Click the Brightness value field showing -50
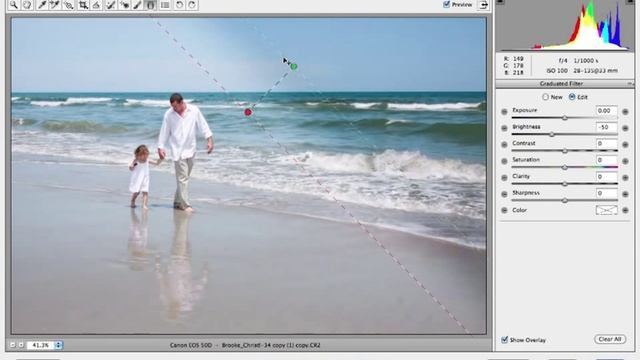The width and height of the screenshot is (640, 360). pos(606,127)
